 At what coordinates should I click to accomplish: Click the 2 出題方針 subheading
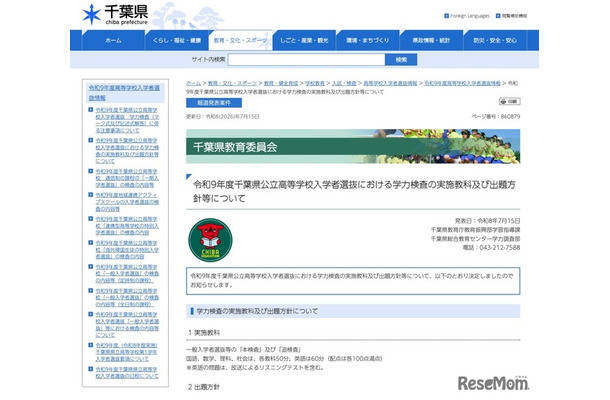[x=204, y=387]
